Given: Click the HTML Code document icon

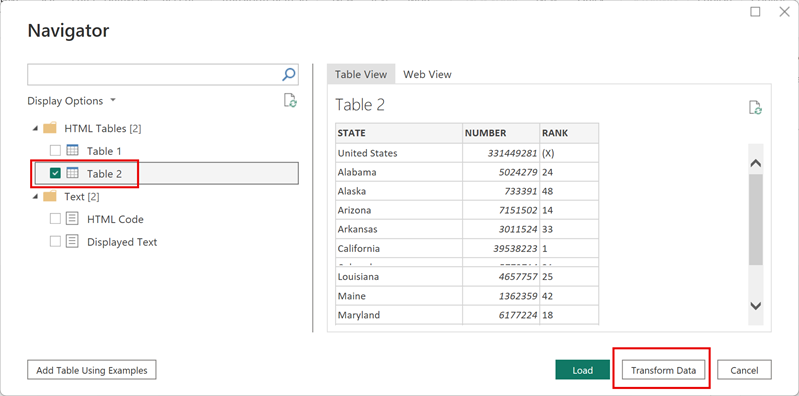Looking at the screenshot, I should click(72, 219).
